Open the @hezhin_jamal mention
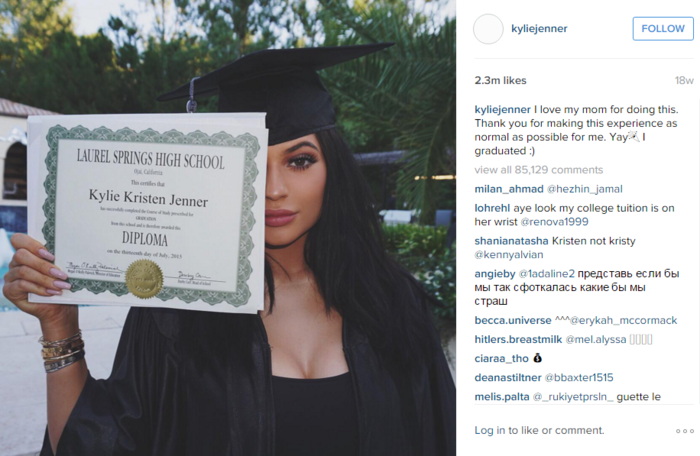Screen dimensions: 700x456 pos(584,189)
